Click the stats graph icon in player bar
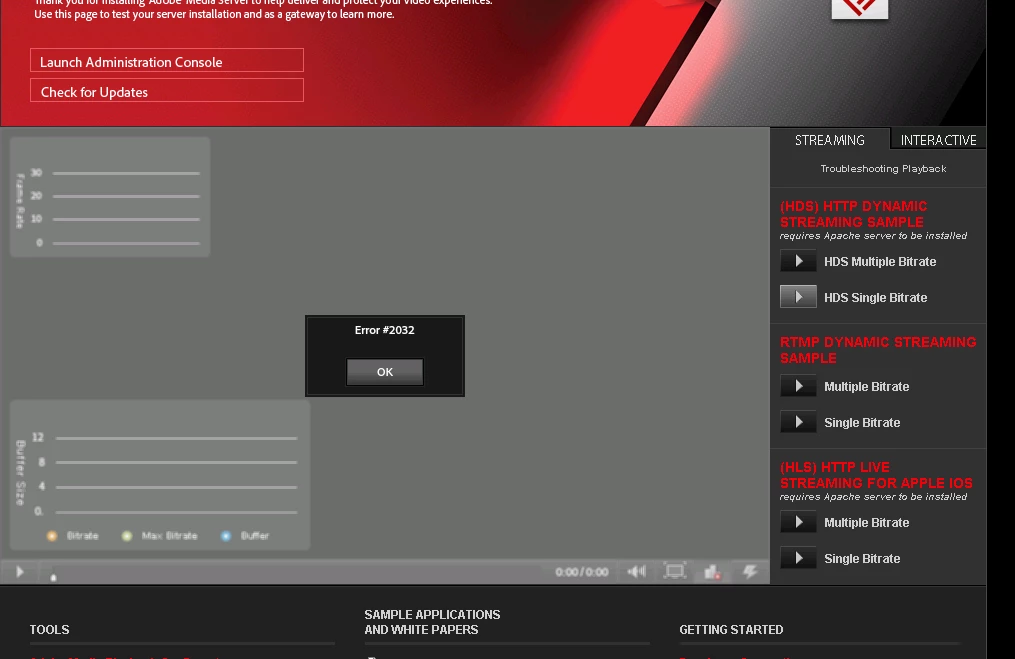 pyautogui.click(x=712, y=572)
